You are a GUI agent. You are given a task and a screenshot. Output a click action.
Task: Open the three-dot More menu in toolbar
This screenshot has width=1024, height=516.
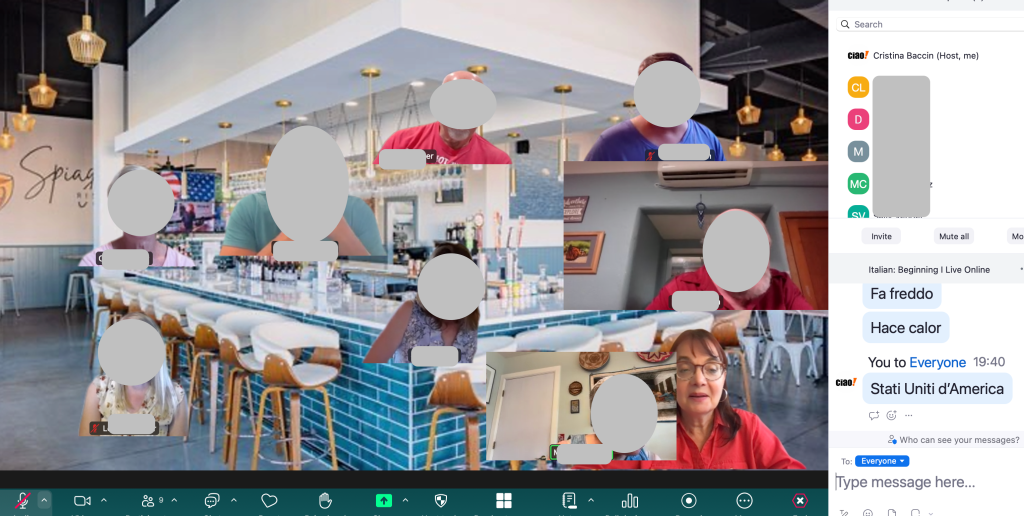(744, 500)
